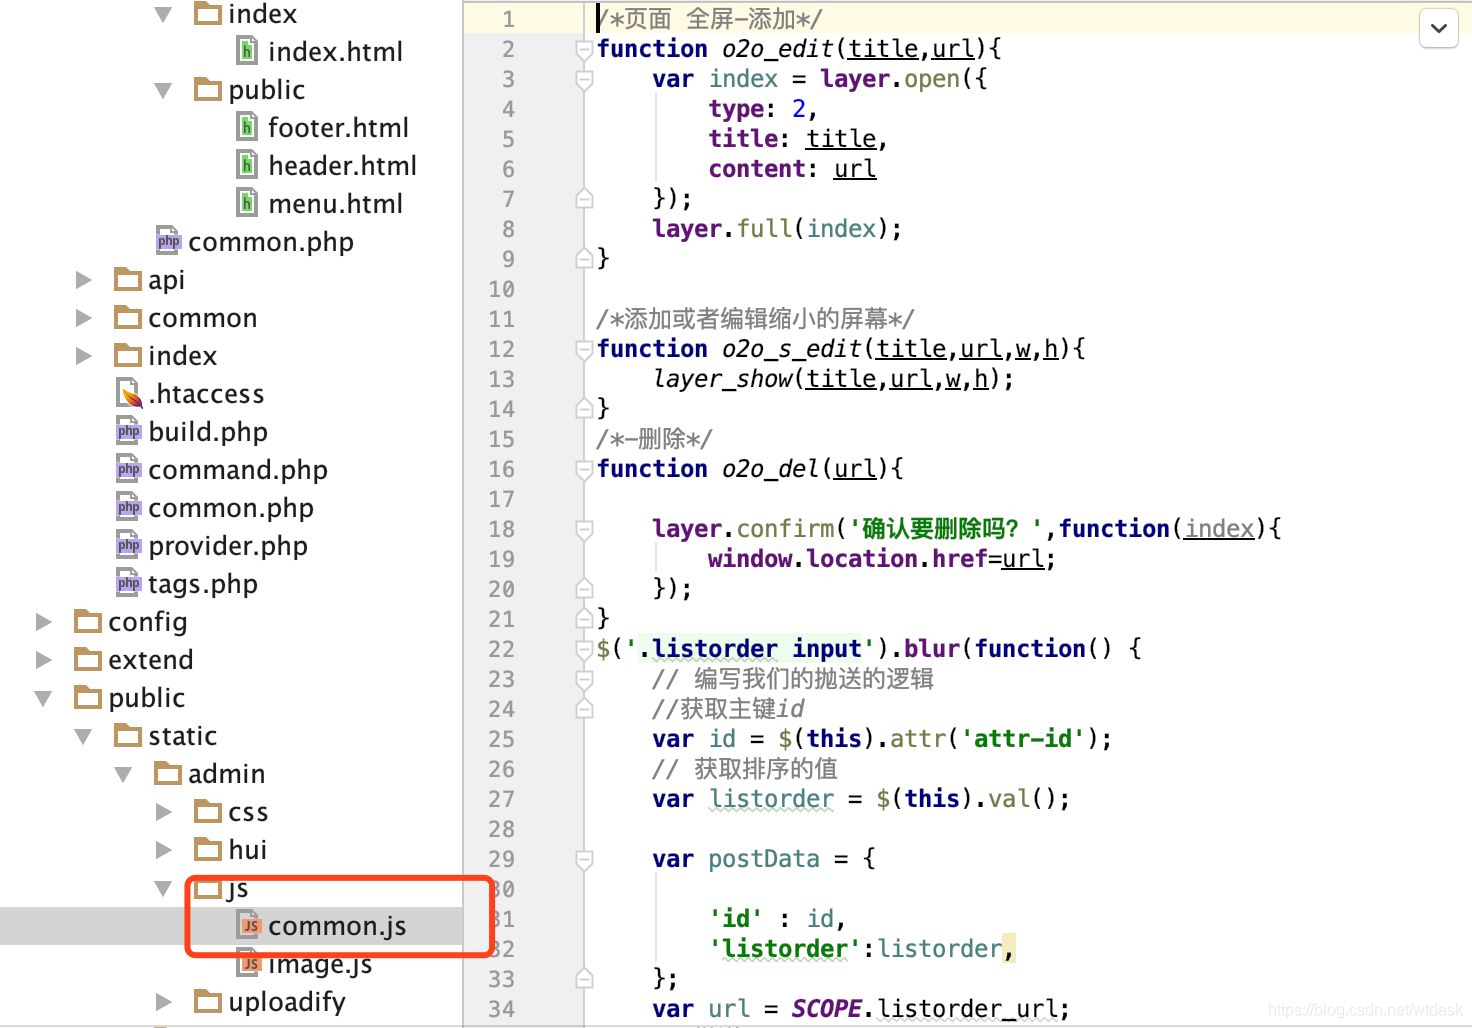The height and width of the screenshot is (1028, 1472).
Task: Collapse the root public folder arrow
Action: click(x=43, y=698)
